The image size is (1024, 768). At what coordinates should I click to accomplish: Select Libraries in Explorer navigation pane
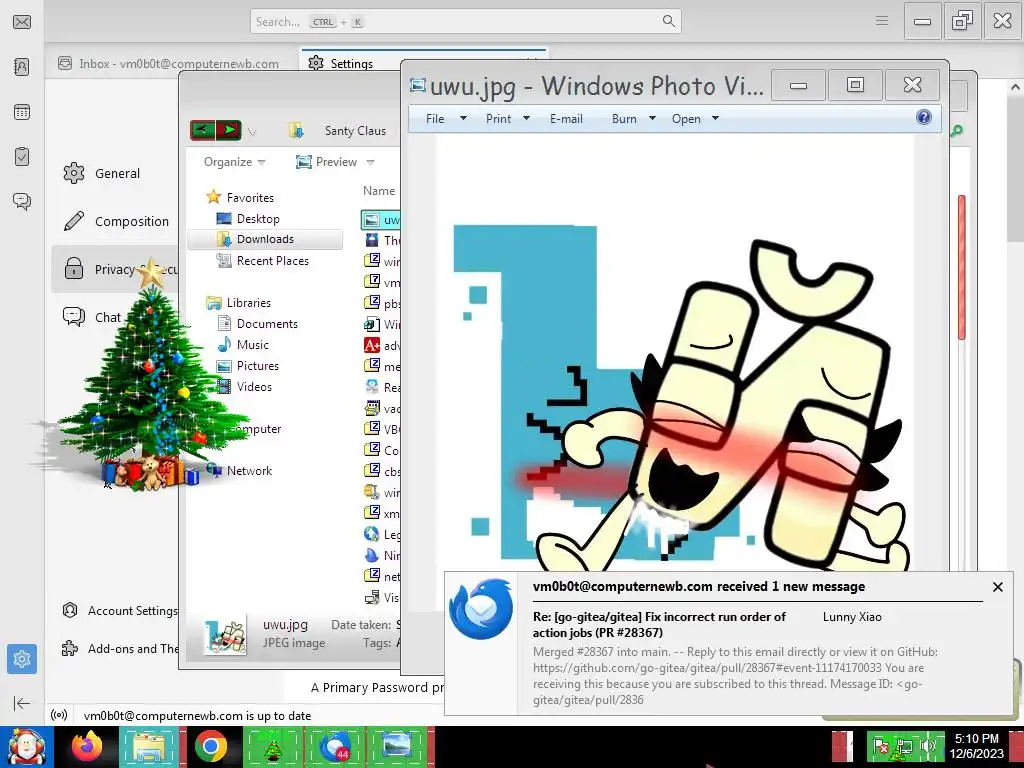(238, 302)
